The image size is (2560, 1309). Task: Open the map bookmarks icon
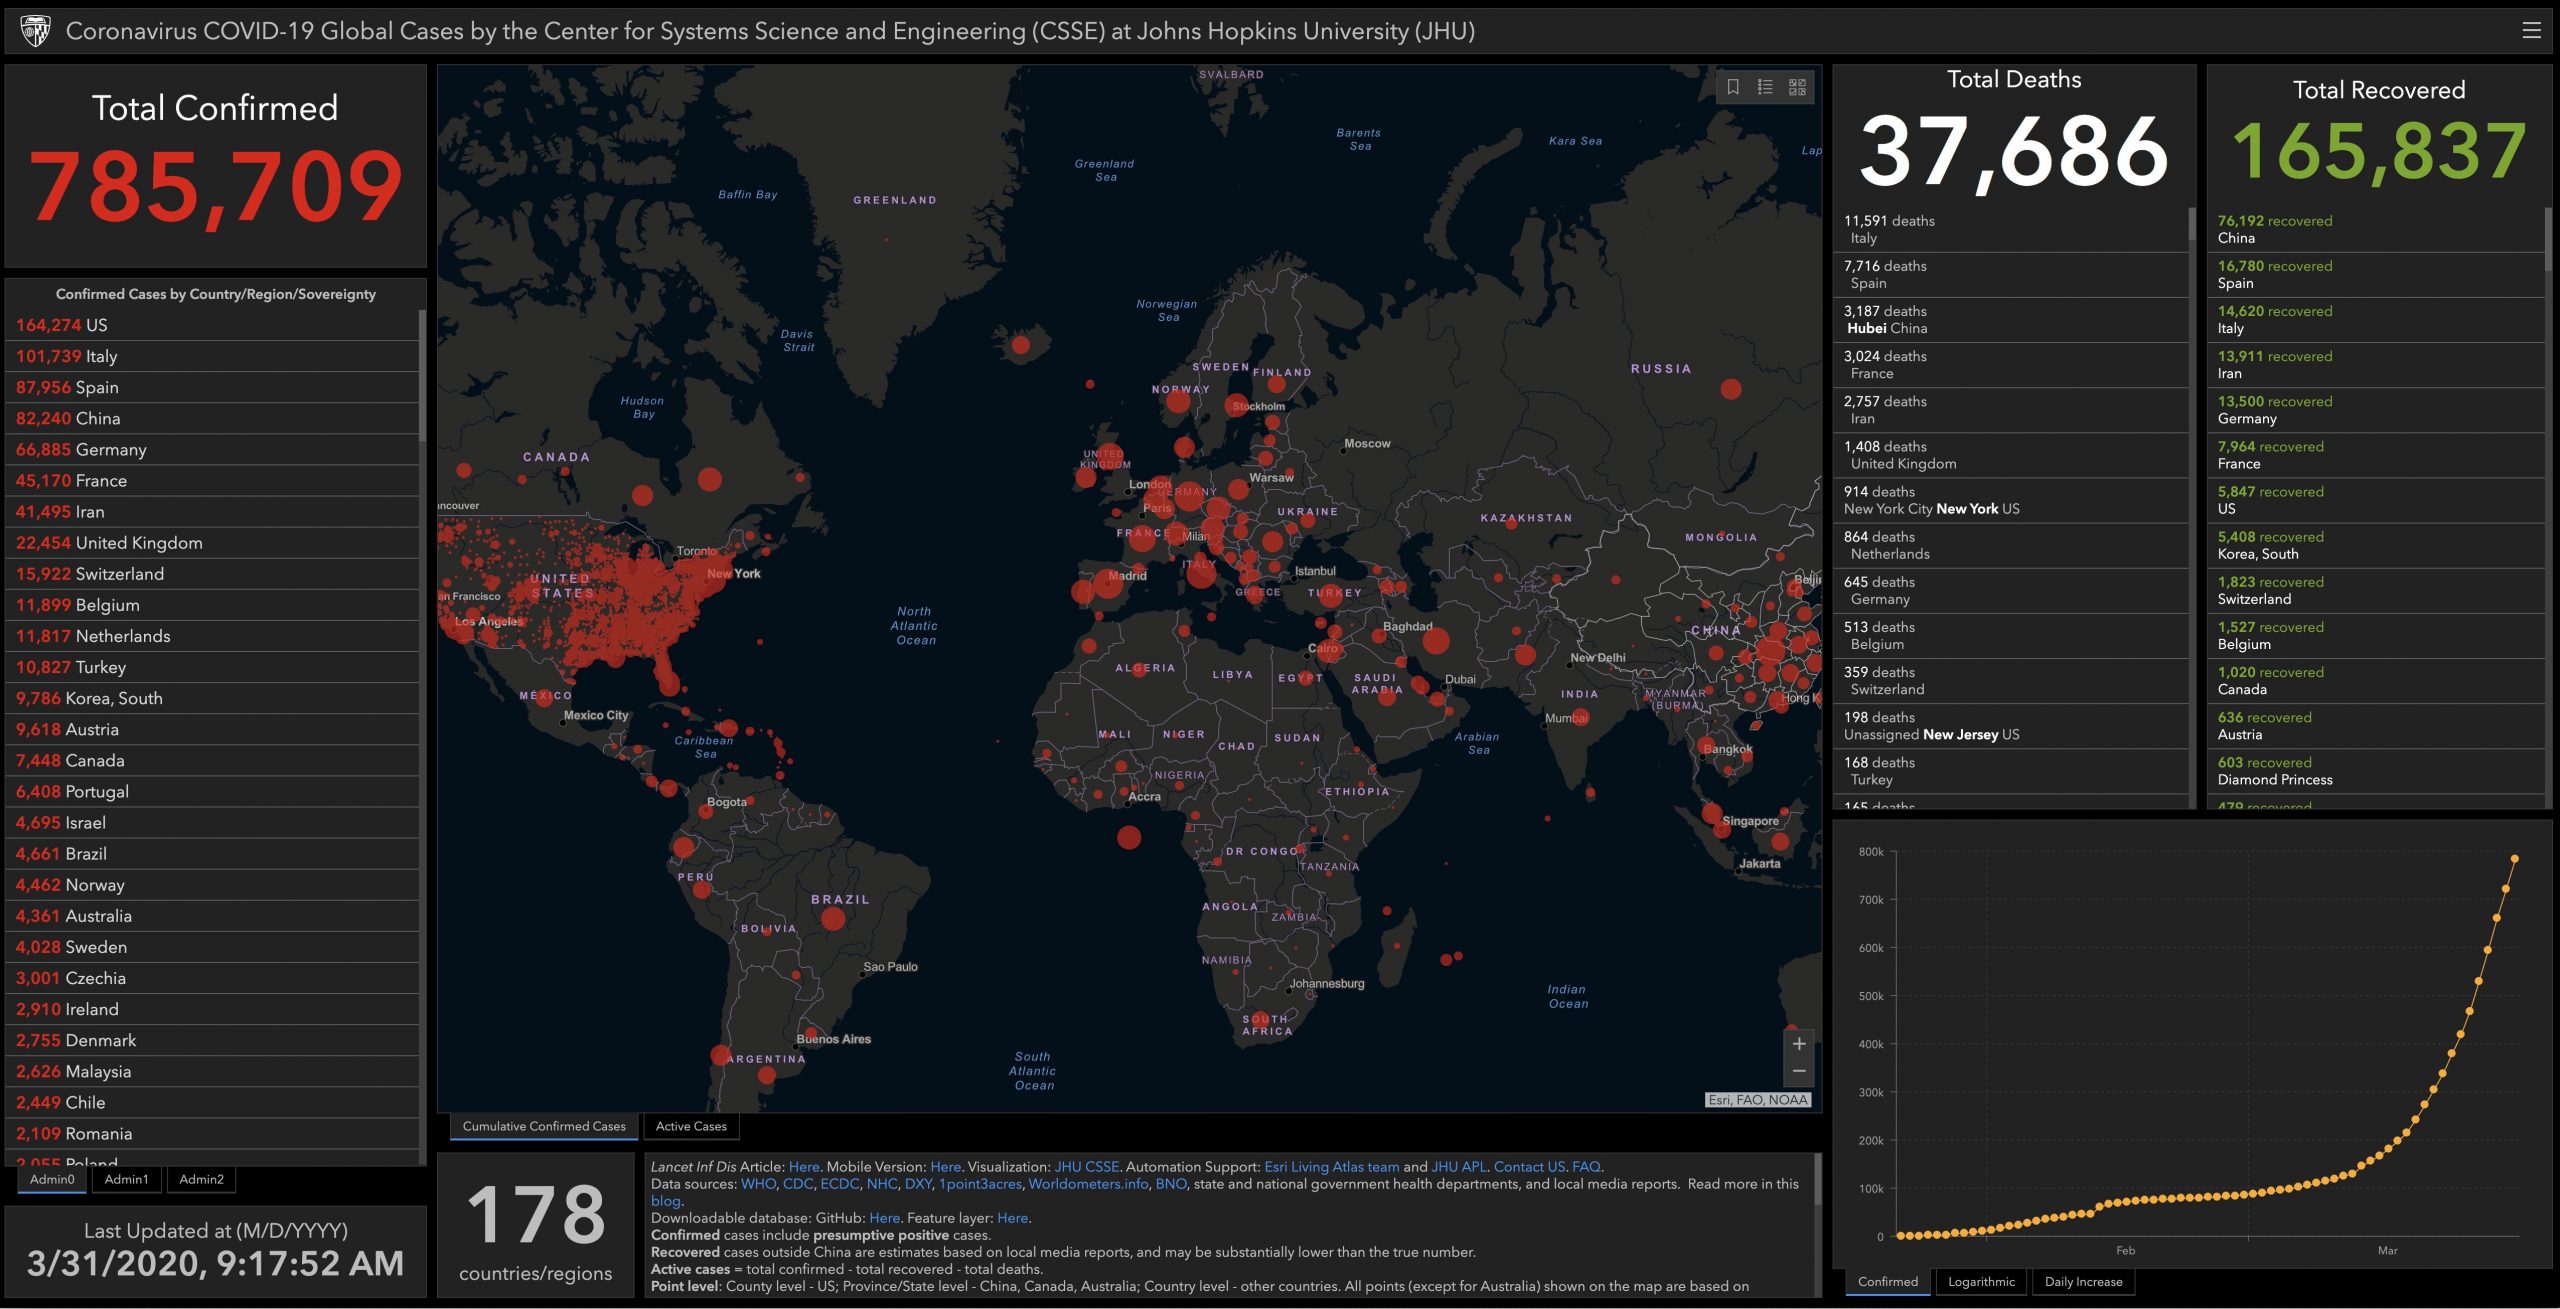coord(1733,87)
